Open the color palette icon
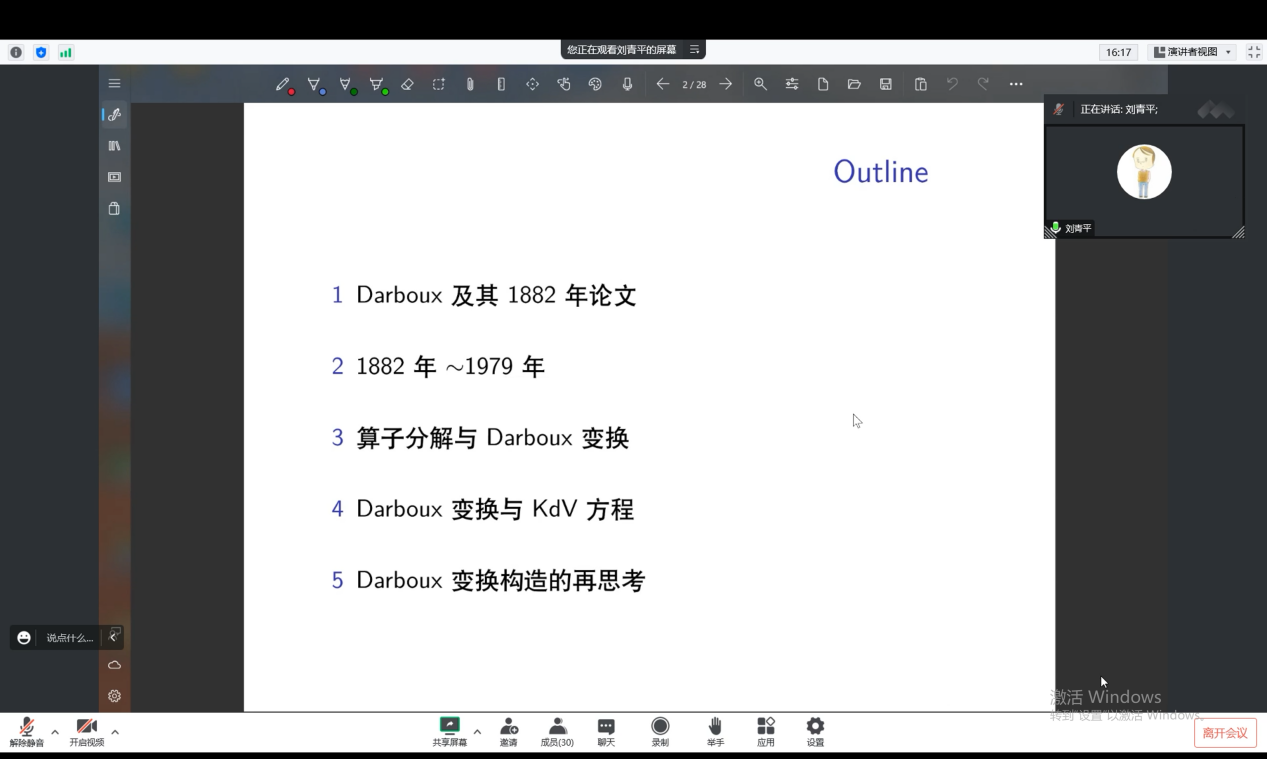The image size is (1267, 759). click(x=595, y=84)
